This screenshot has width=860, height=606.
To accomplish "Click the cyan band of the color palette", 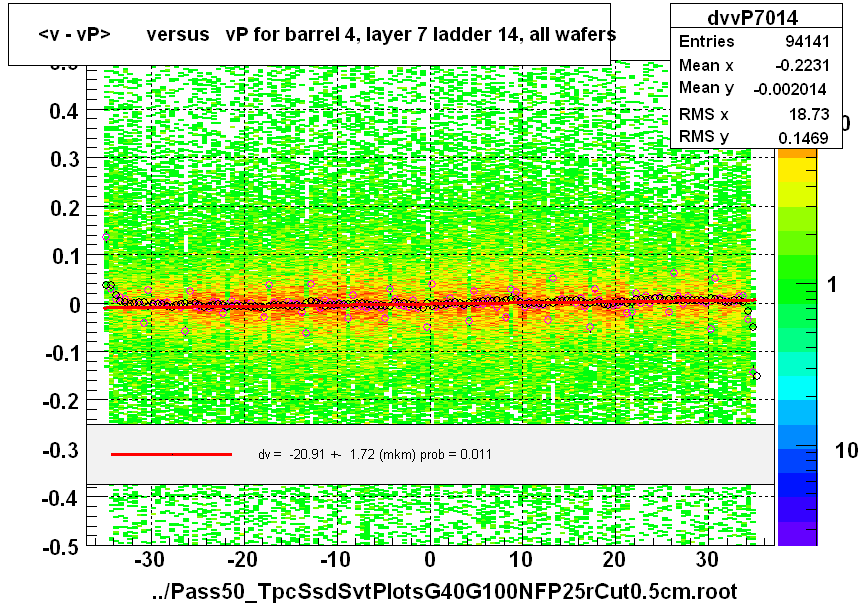I will tap(797, 388).
